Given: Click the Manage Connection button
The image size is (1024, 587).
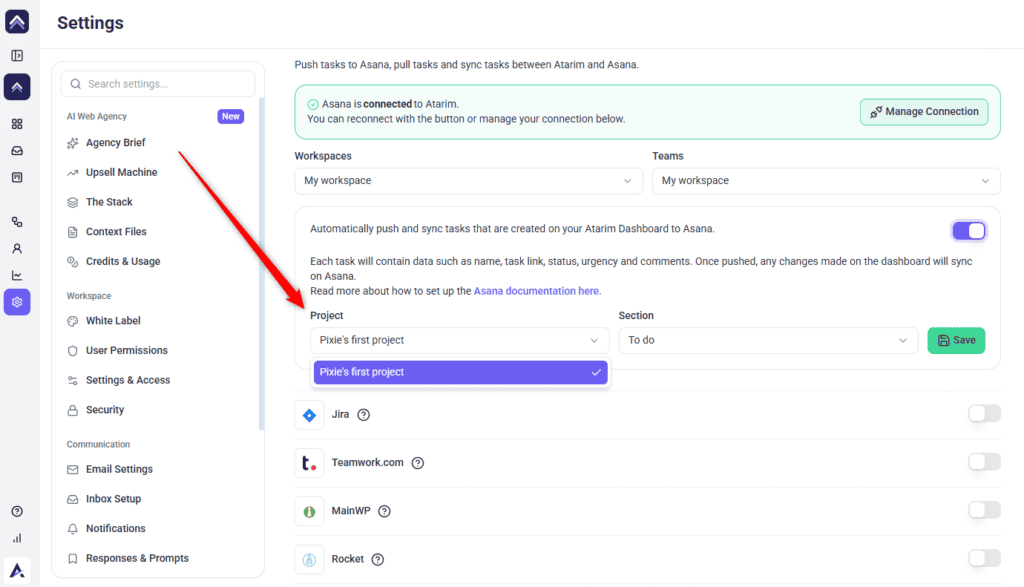Looking at the screenshot, I should pos(924,112).
